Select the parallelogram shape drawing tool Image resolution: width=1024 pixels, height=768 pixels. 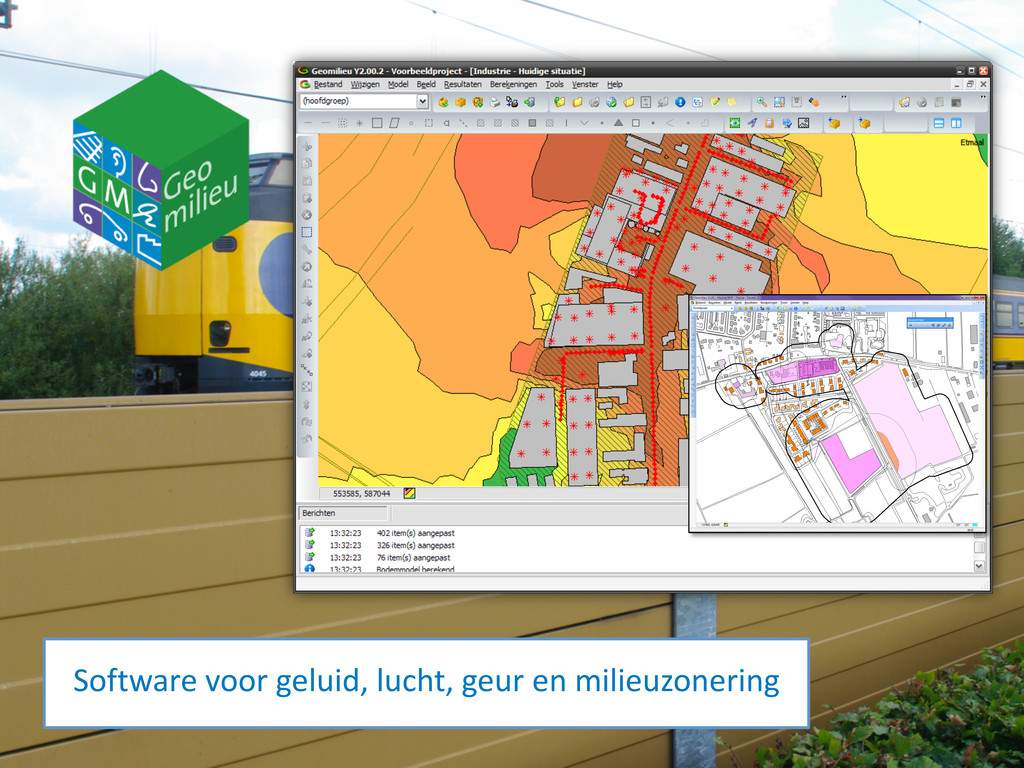tap(394, 123)
